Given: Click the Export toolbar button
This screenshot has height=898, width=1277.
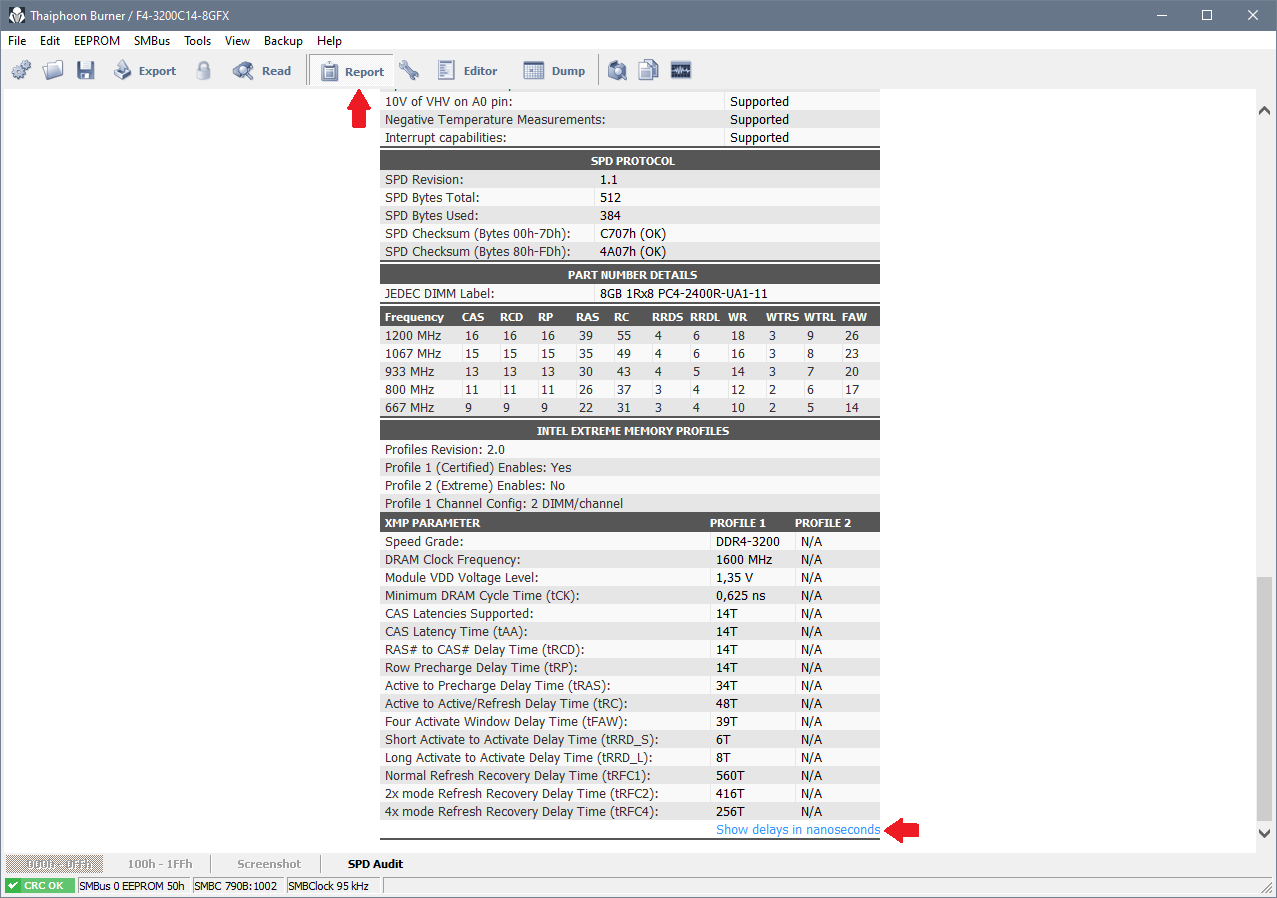Looking at the screenshot, I should pos(145,71).
